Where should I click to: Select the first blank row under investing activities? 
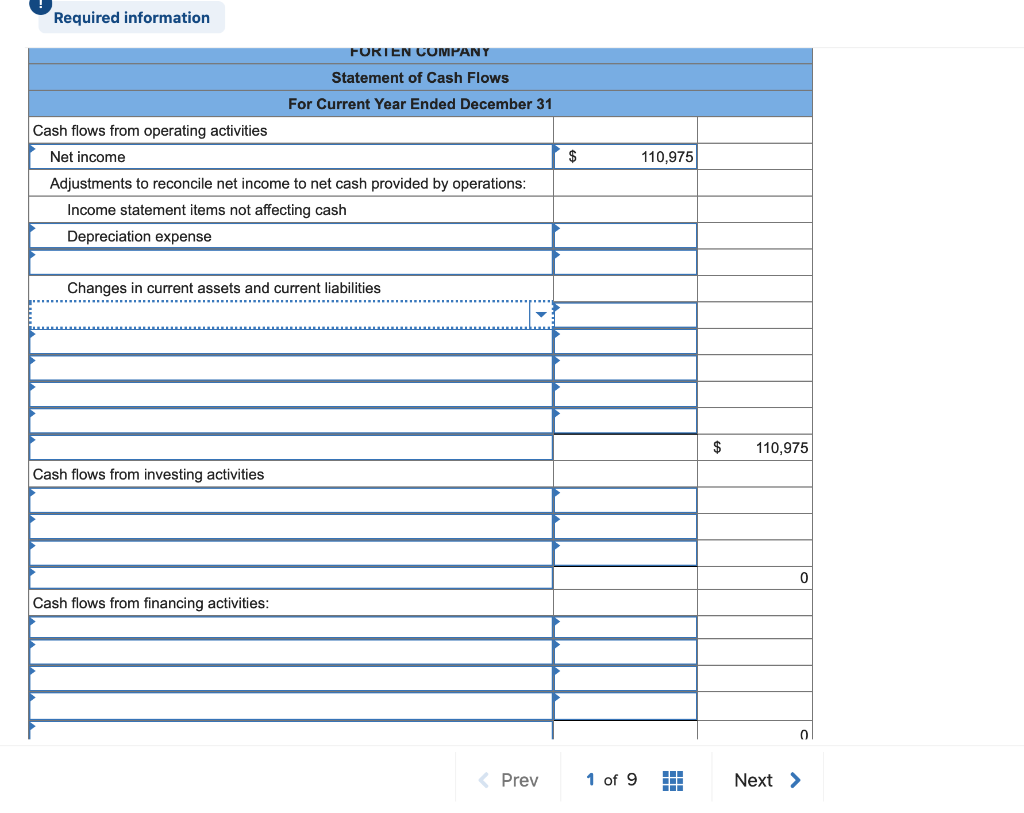[x=291, y=500]
